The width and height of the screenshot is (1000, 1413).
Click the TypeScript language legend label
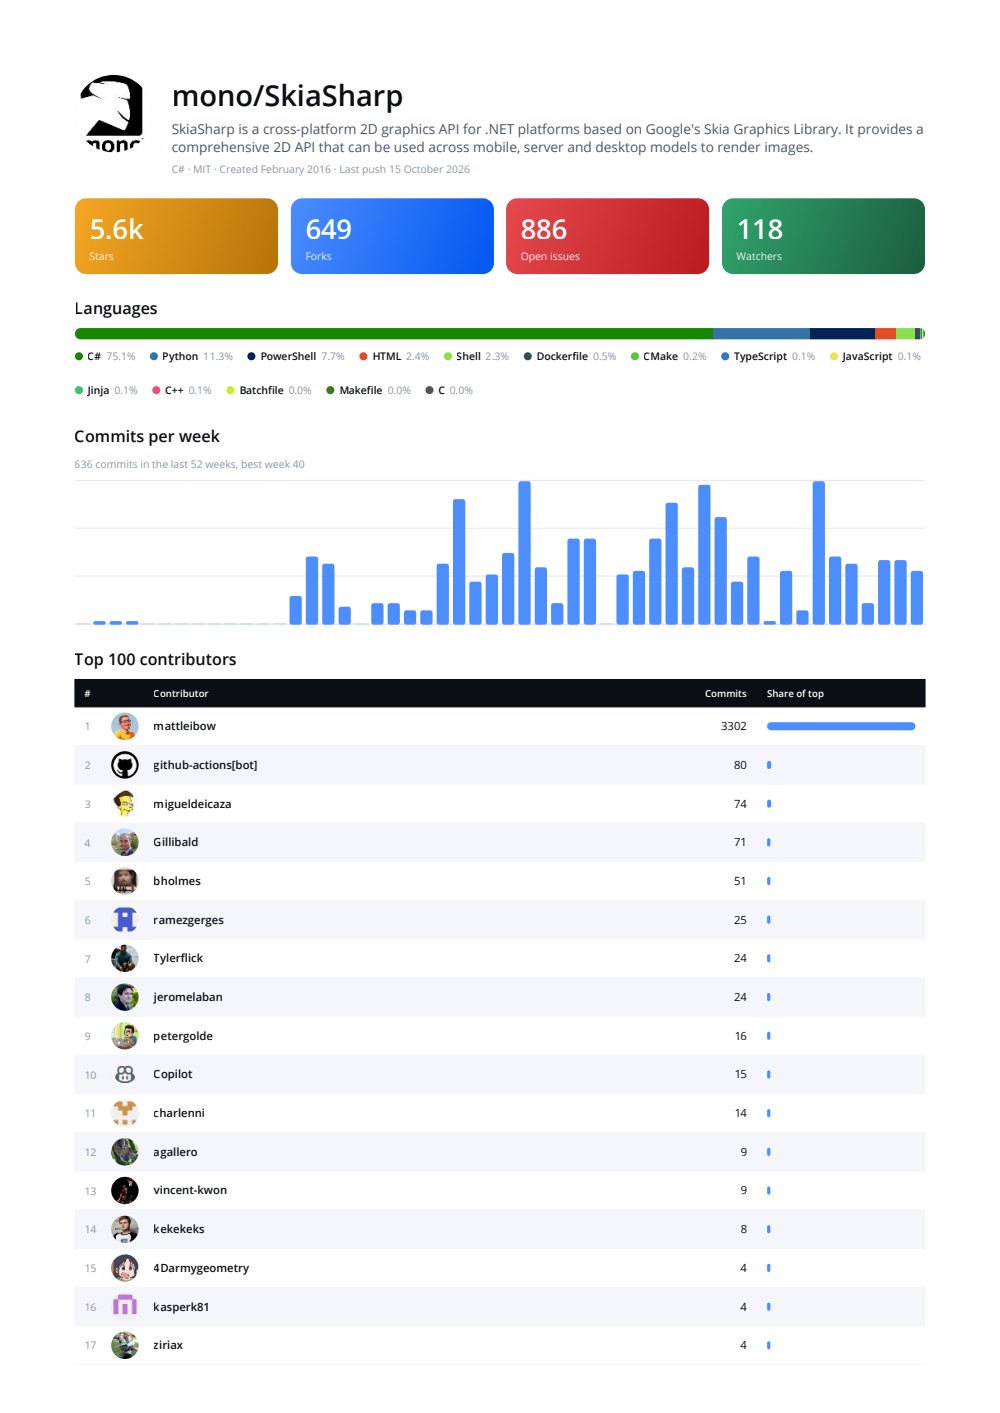click(760, 356)
